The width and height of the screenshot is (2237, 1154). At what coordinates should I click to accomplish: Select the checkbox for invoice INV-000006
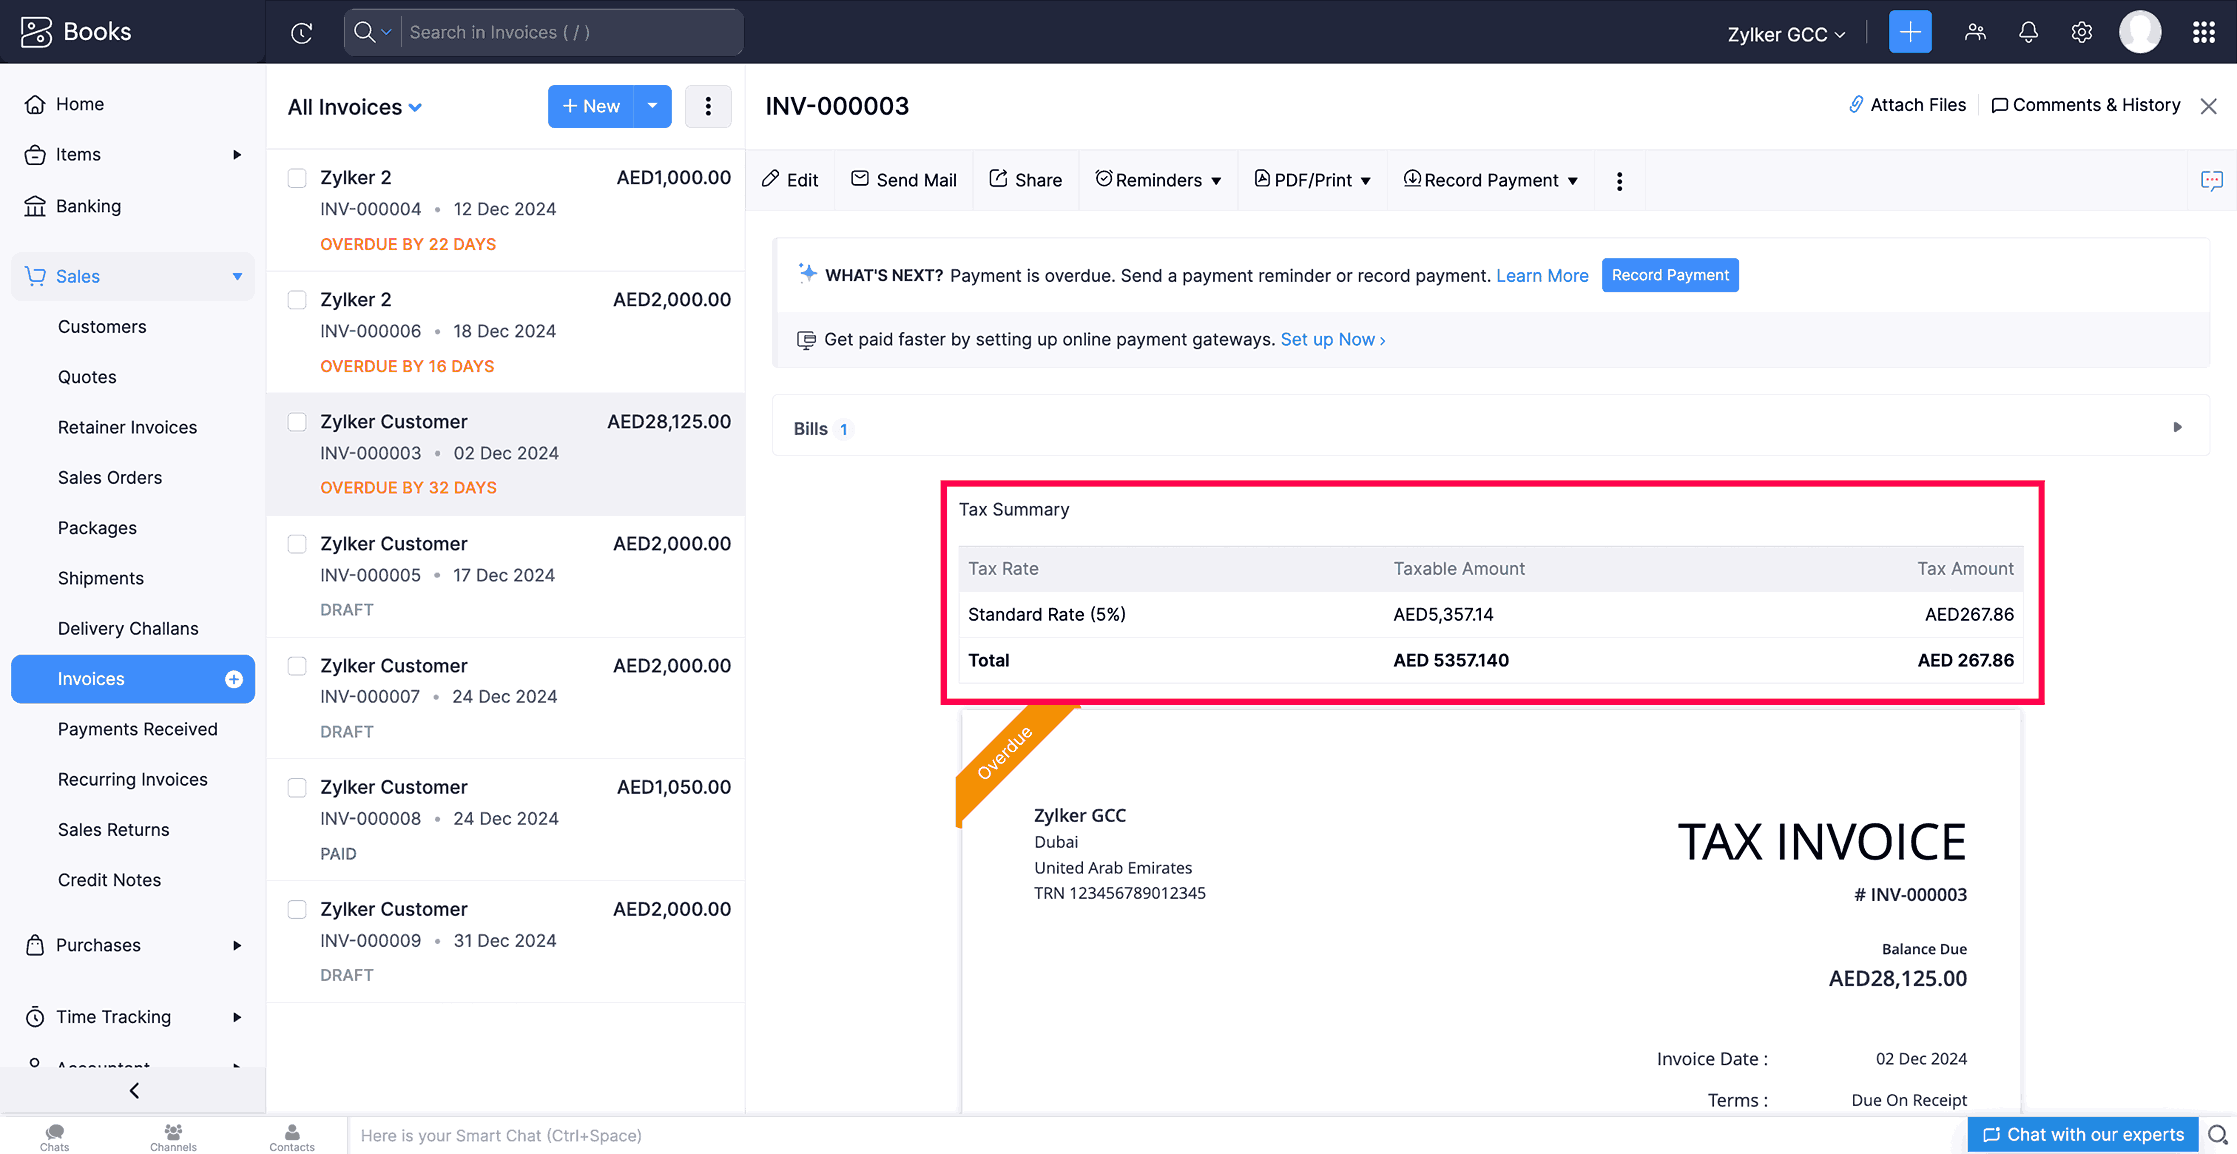point(297,300)
